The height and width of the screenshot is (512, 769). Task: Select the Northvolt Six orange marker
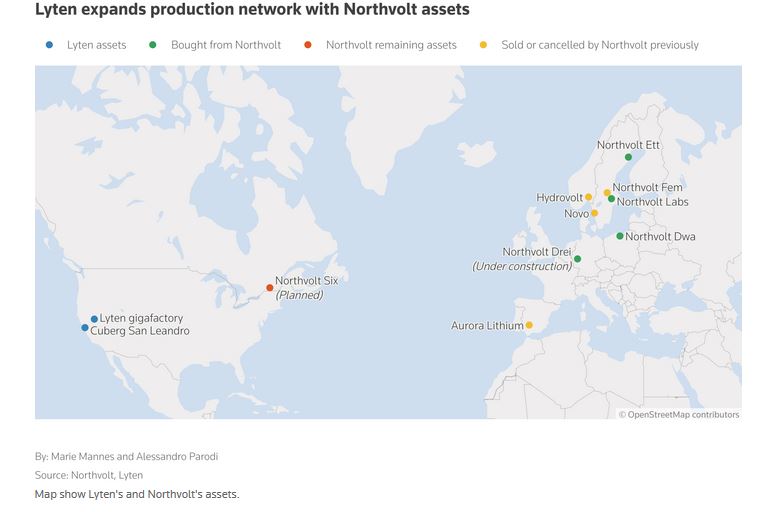pyautogui.click(x=269, y=288)
